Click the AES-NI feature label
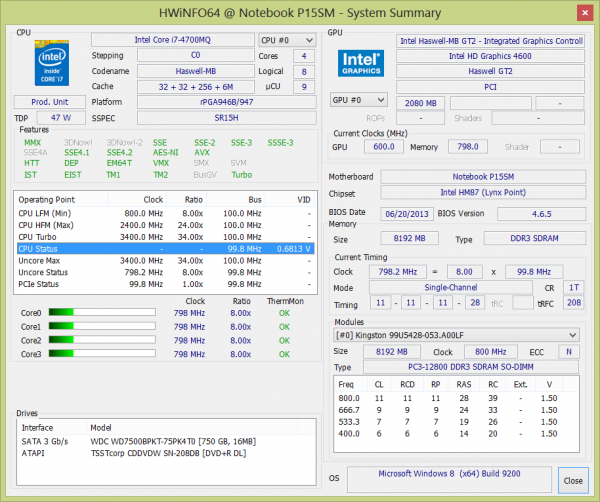This screenshot has width=600, height=502. pyautogui.click(x=166, y=152)
